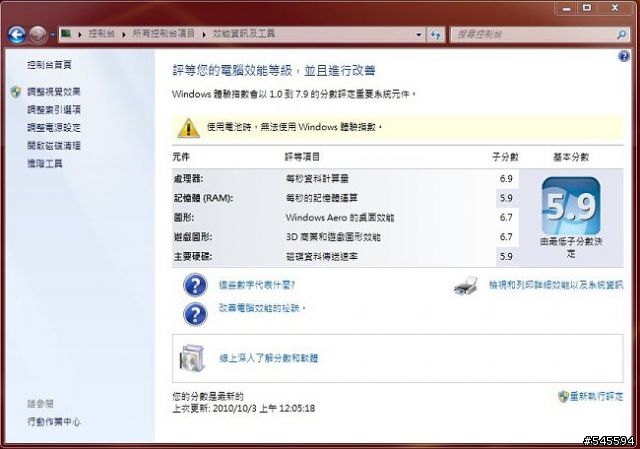This screenshot has height=449, width=640.
Task: Open 調整電源設定 link
Action: (54, 127)
